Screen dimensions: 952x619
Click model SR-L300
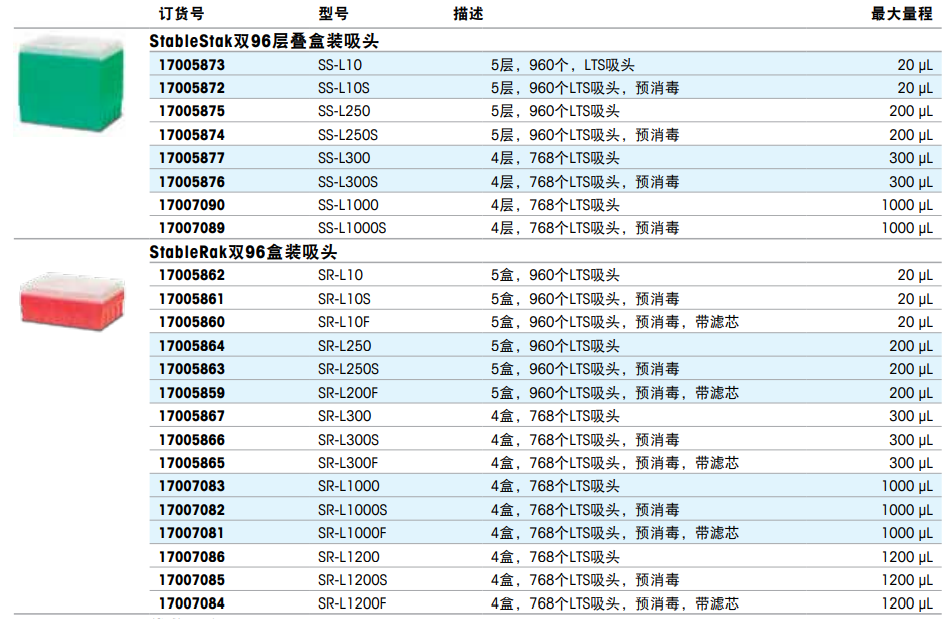(x=344, y=416)
